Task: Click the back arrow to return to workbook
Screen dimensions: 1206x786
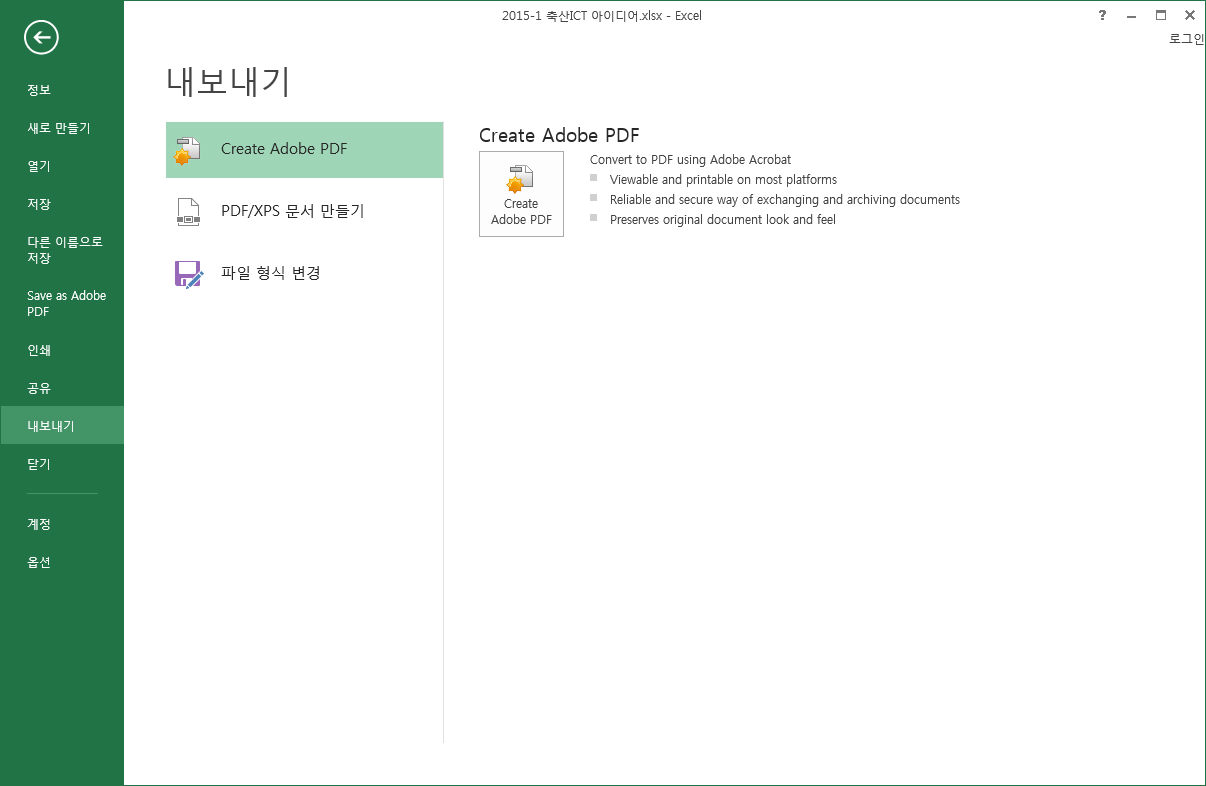Action: [x=41, y=38]
